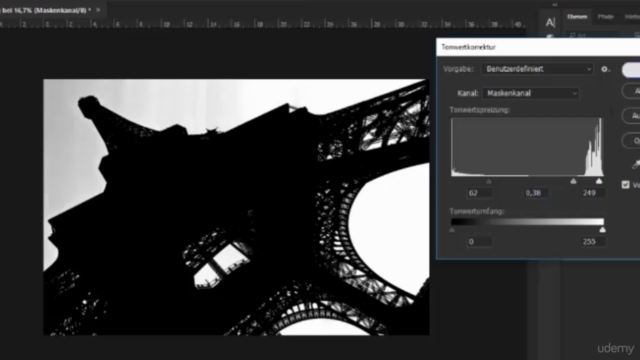This screenshot has width=640, height=360.
Task: Open the Kanal dropdown showing Maskenkanal
Action: pos(531,93)
